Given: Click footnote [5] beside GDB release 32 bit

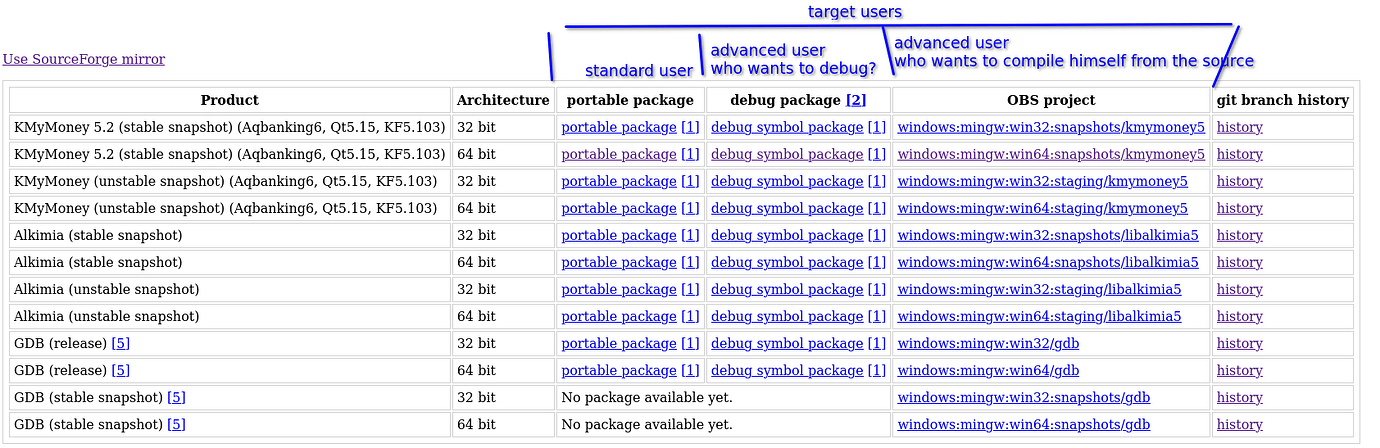Looking at the screenshot, I should pyautogui.click(x=120, y=343).
